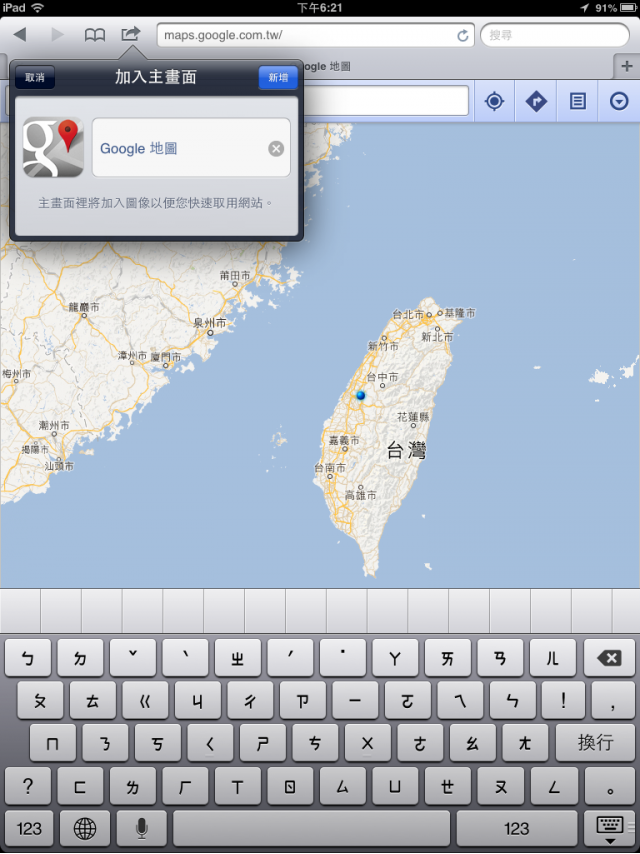The height and width of the screenshot is (854, 640).
Task: Tap the ㄚ key
Action: point(395,658)
